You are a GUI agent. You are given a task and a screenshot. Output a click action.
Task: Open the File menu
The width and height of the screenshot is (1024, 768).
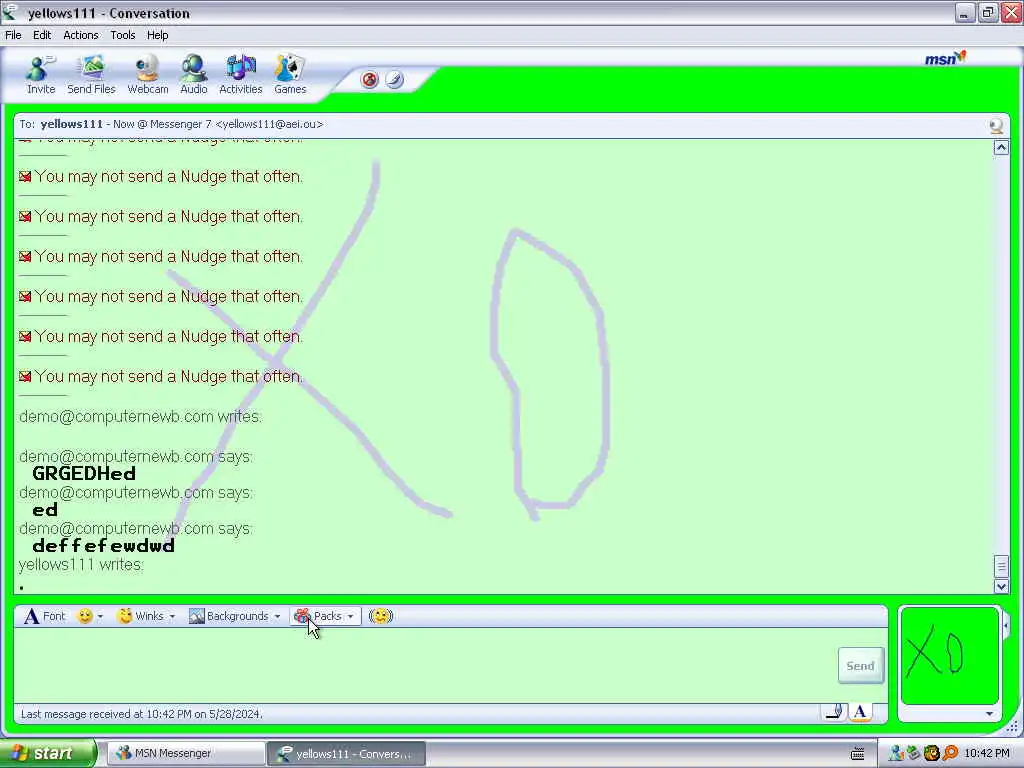tap(13, 35)
